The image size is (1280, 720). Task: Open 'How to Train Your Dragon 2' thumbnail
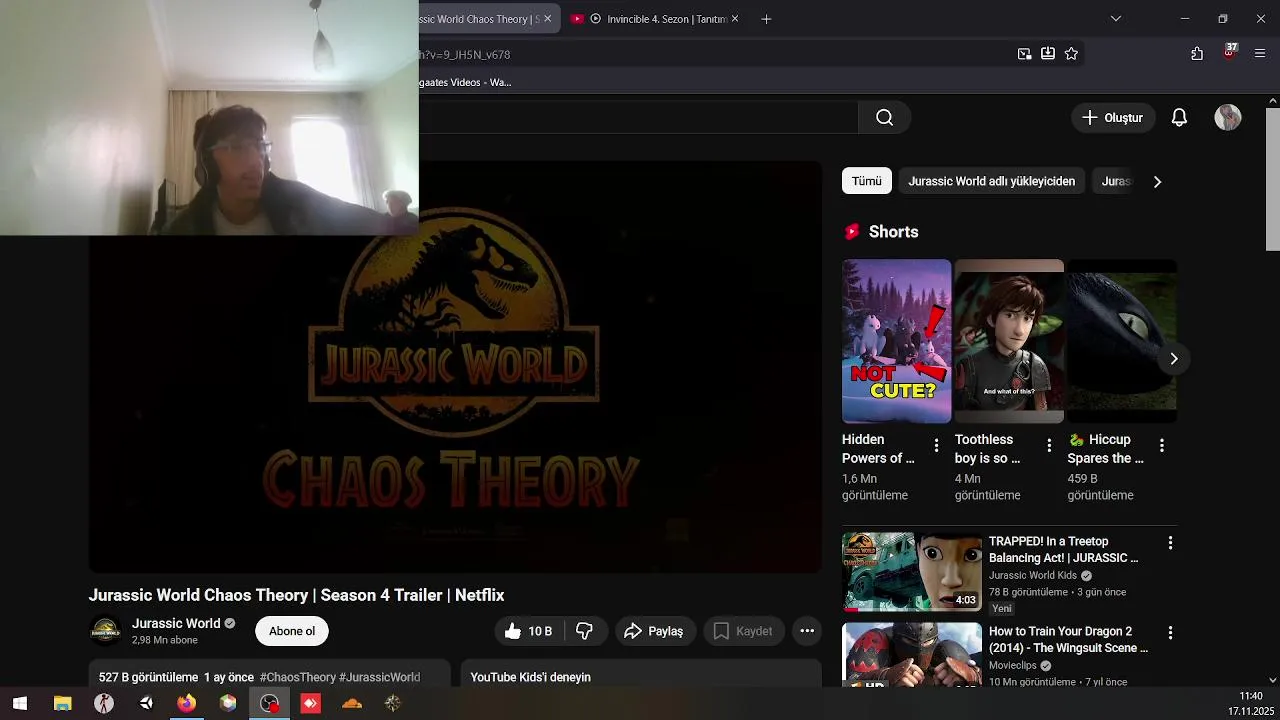pyautogui.click(x=912, y=655)
